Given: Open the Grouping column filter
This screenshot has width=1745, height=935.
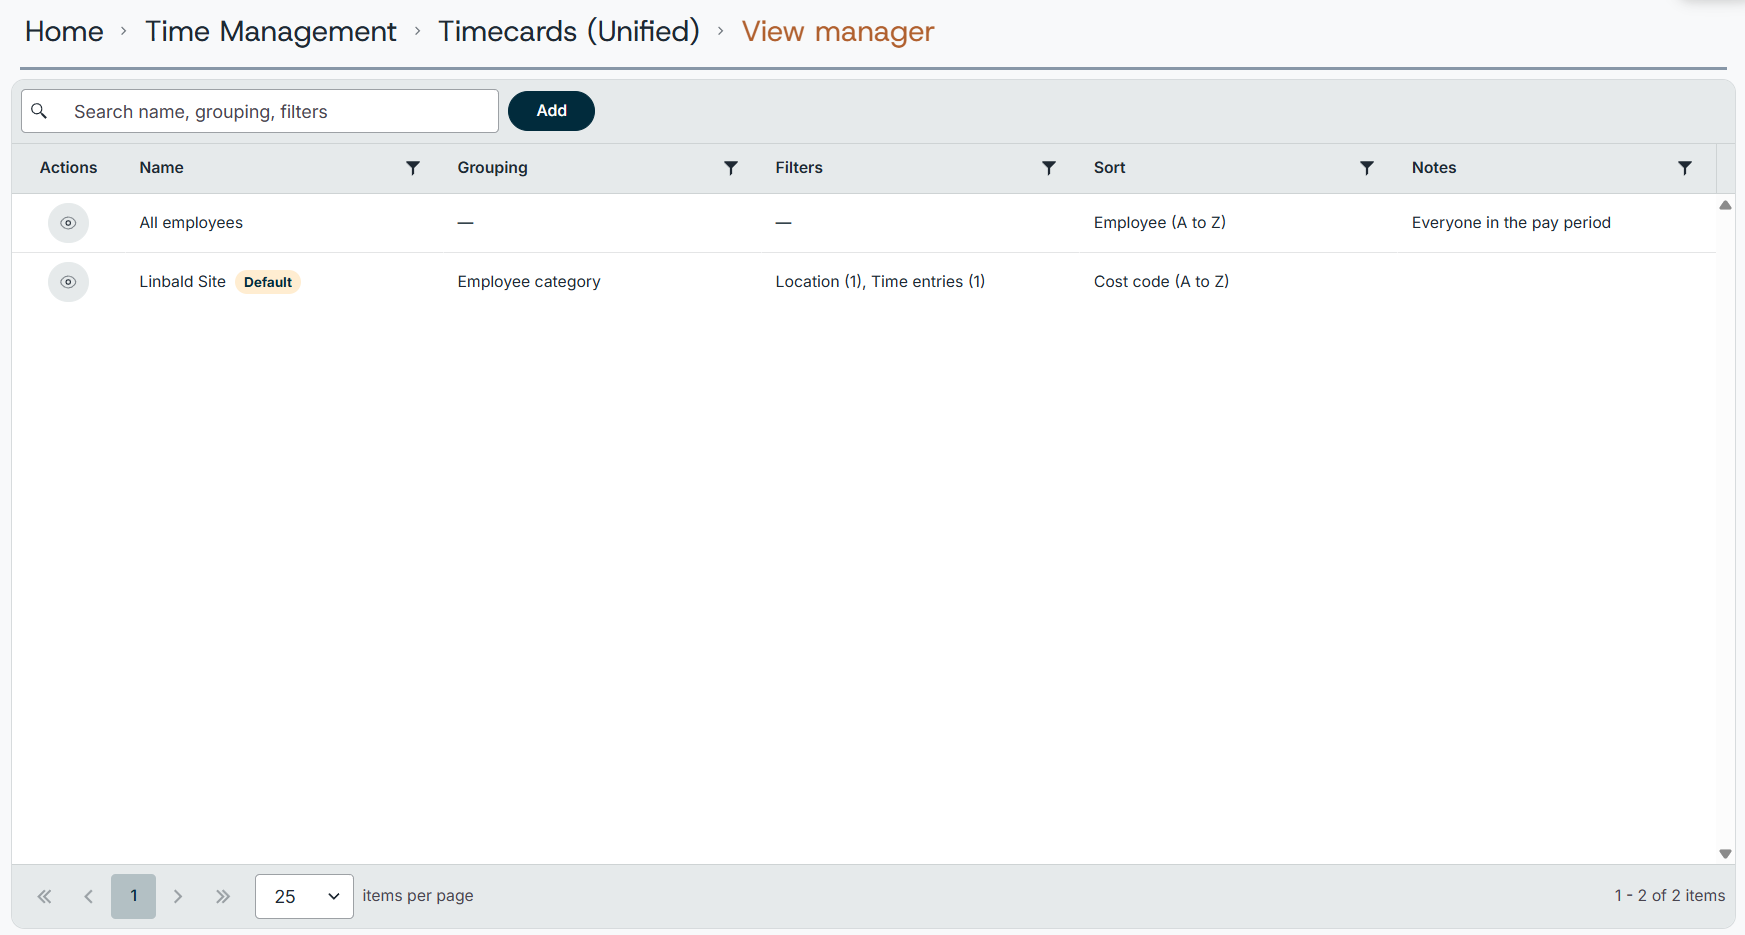Looking at the screenshot, I should (x=731, y=168).
